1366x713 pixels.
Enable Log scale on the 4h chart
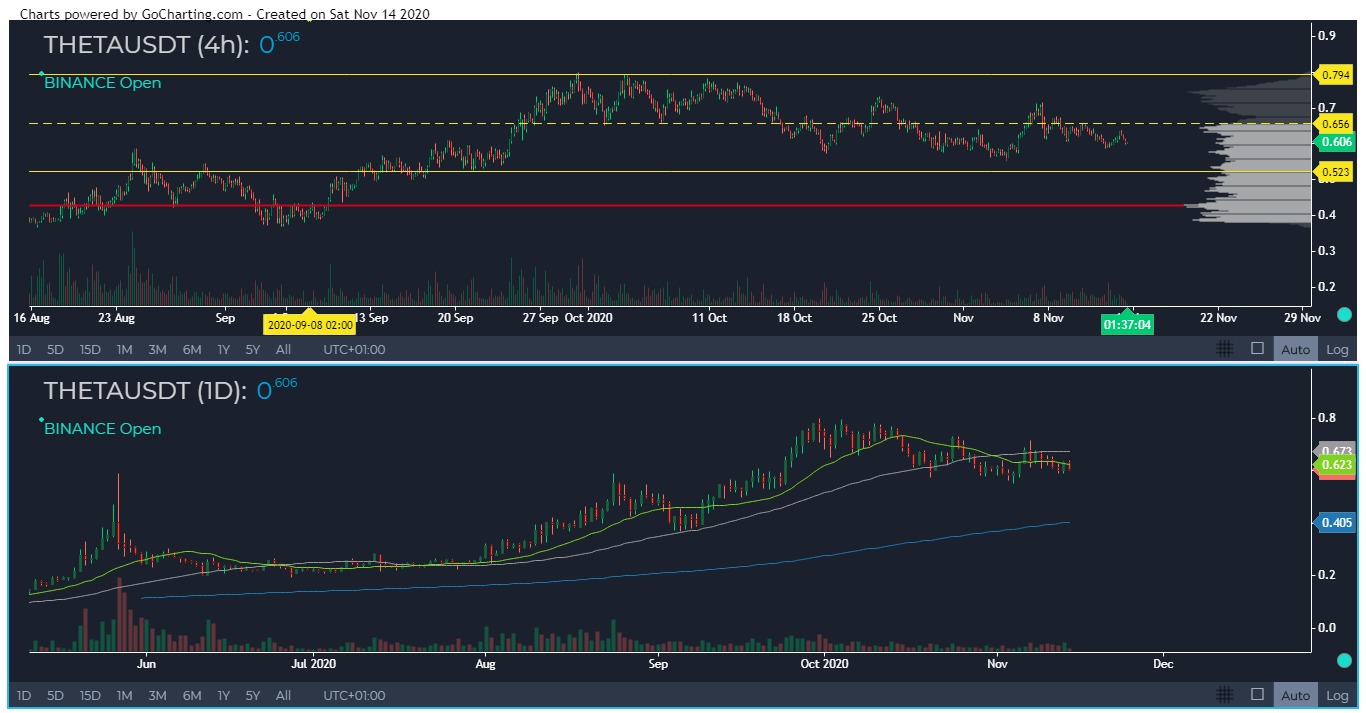(1337, 349)
